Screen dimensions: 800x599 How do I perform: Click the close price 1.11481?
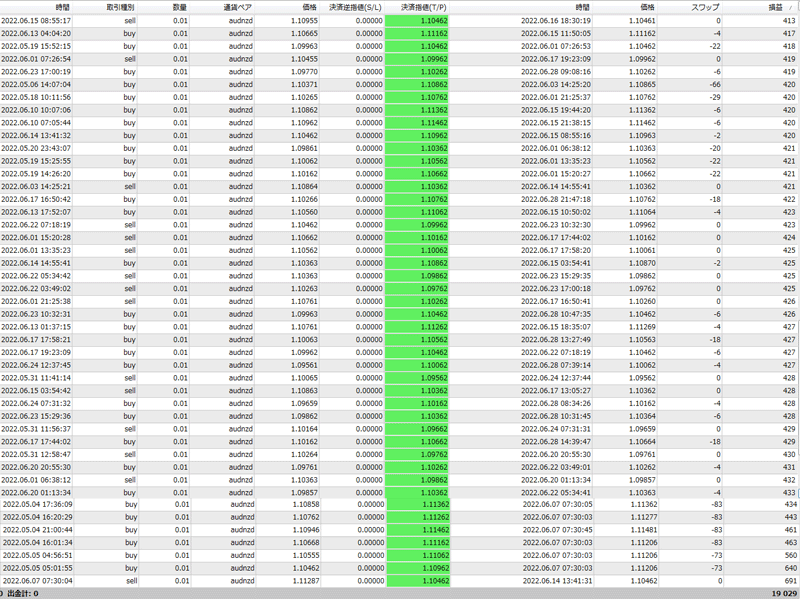coord(644,530)
